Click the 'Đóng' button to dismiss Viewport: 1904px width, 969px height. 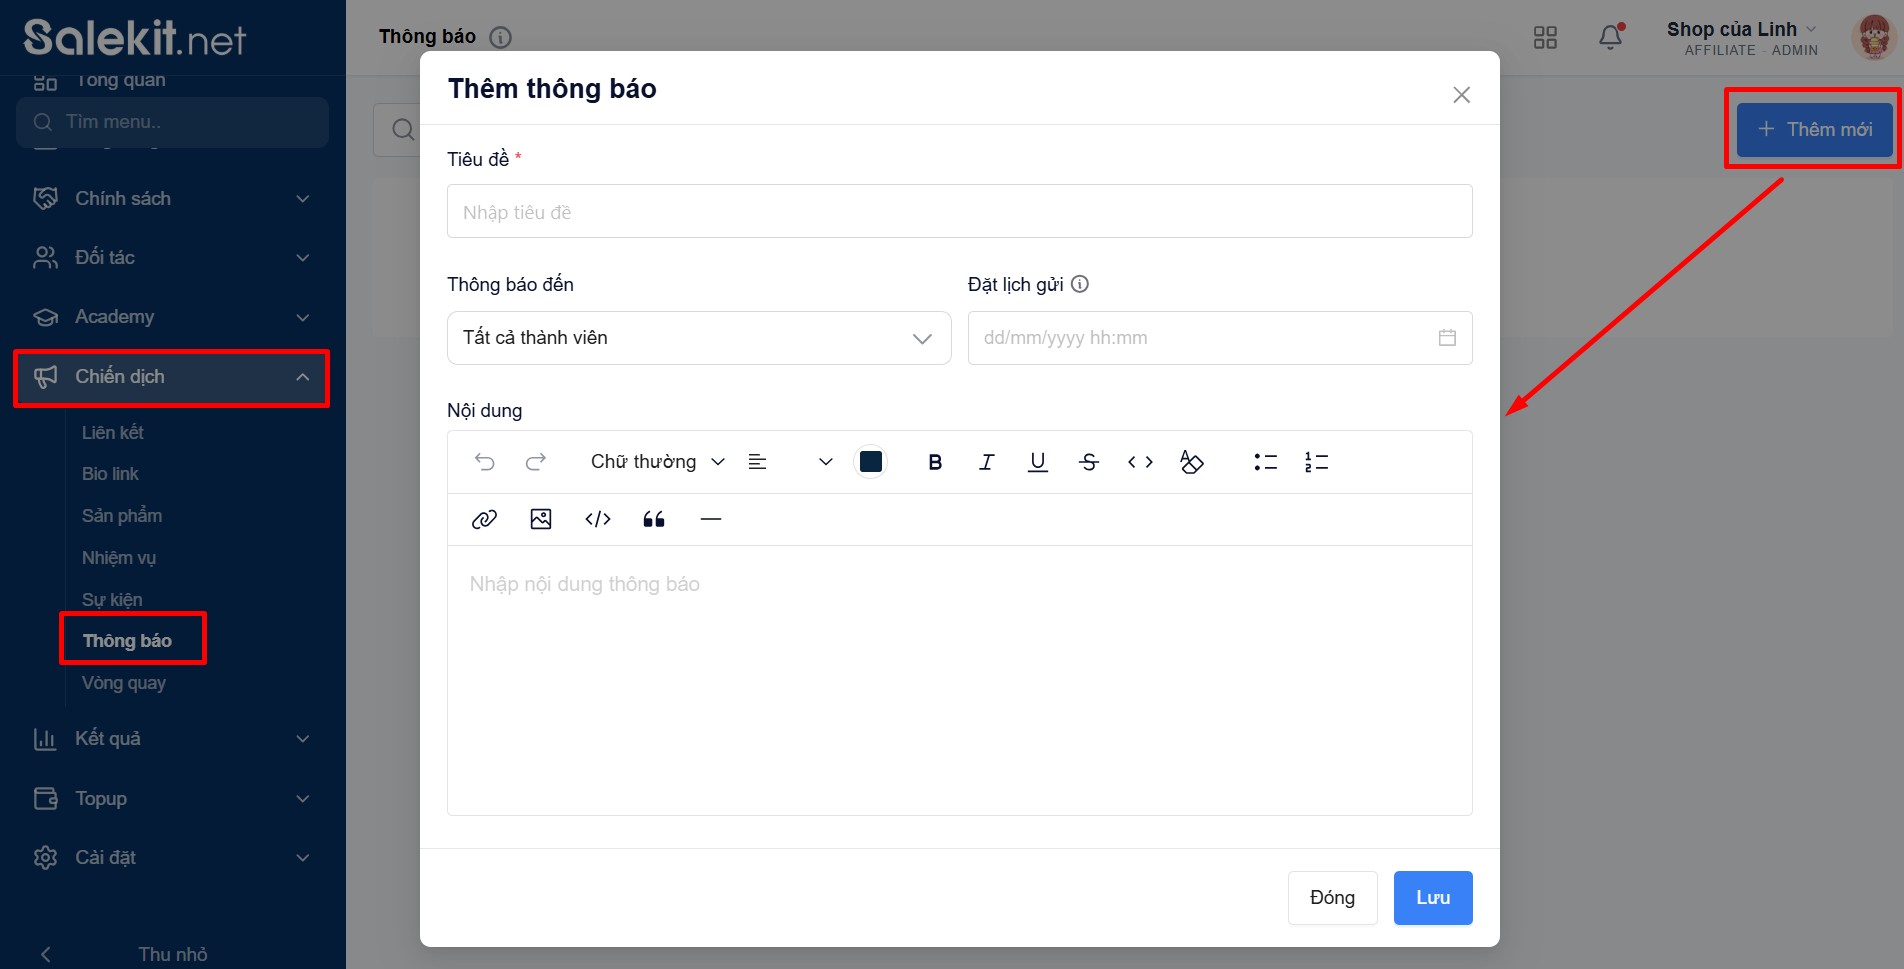coord(1332,898)
